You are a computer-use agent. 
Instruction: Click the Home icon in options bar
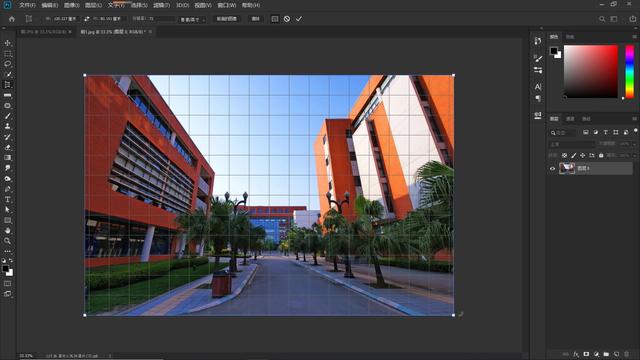[x=12, y=19]
